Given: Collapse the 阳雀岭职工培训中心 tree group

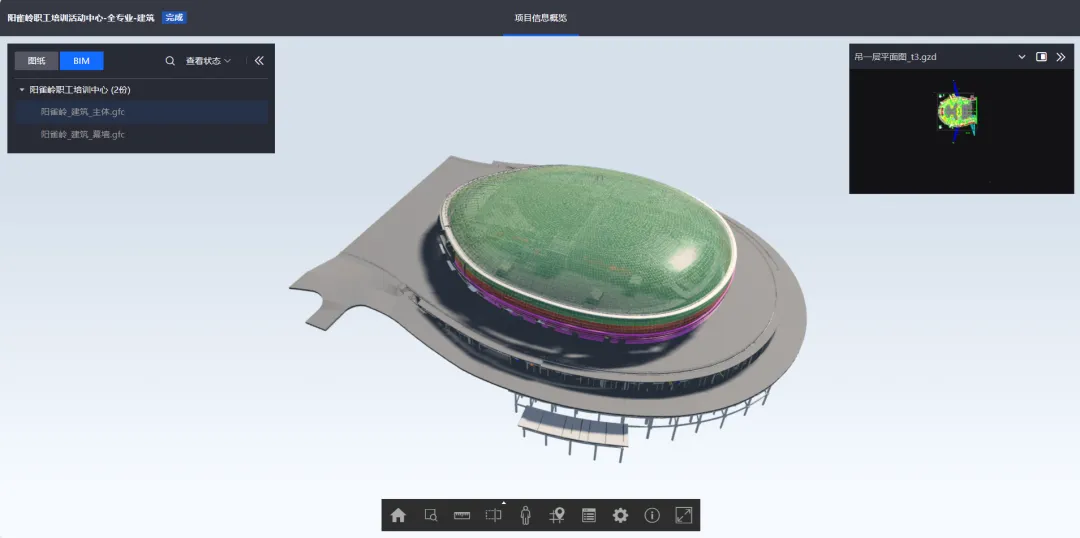Looking at the screenshot, I should 22,90.
